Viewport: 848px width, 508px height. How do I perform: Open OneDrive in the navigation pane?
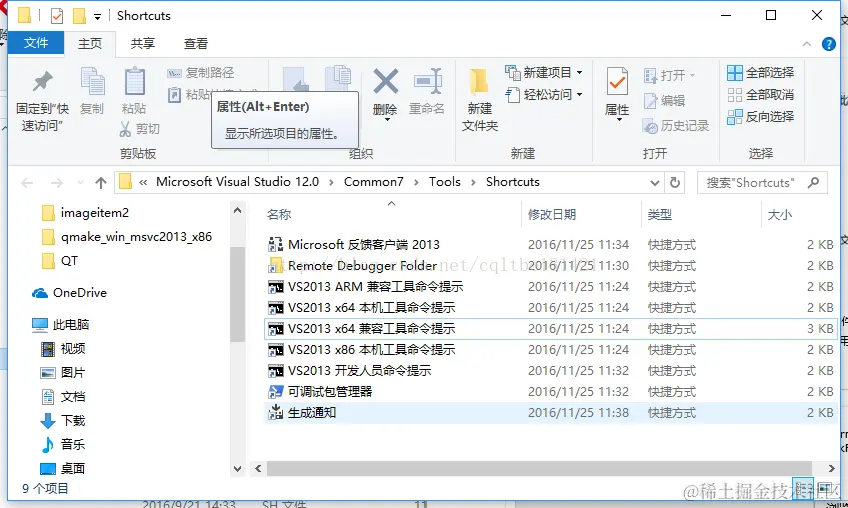pyautogui.click(x=69, y=293)
